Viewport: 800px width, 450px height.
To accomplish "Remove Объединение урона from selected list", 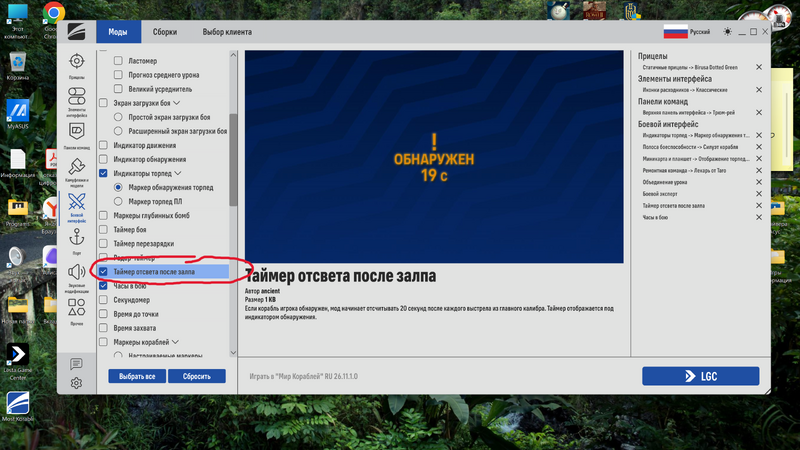I will 759,182.
